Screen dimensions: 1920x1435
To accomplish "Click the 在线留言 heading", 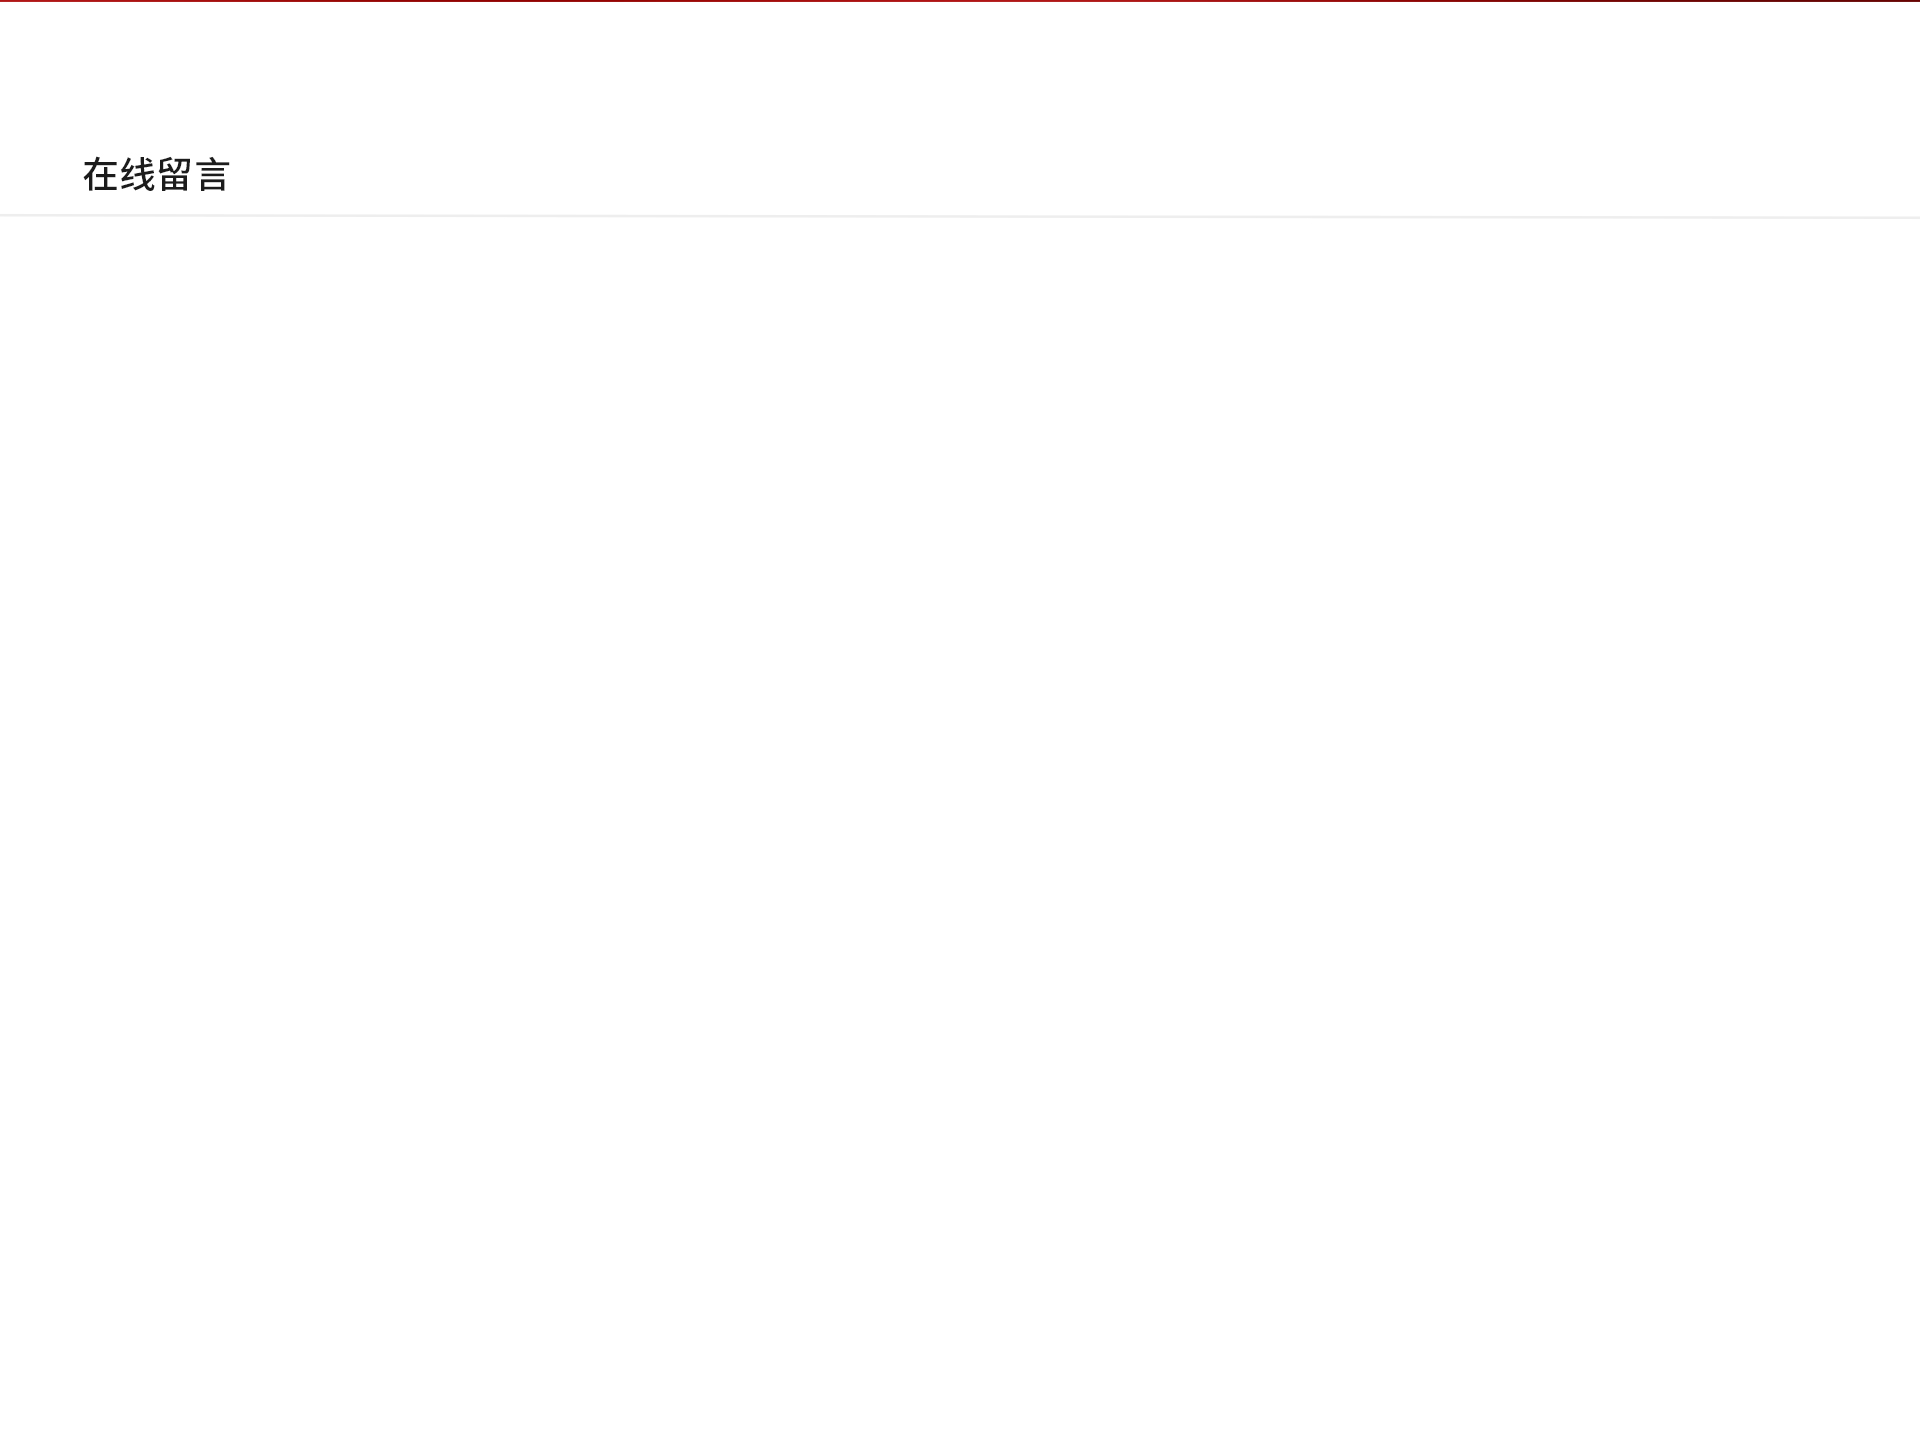I will [x=156, y=175].
